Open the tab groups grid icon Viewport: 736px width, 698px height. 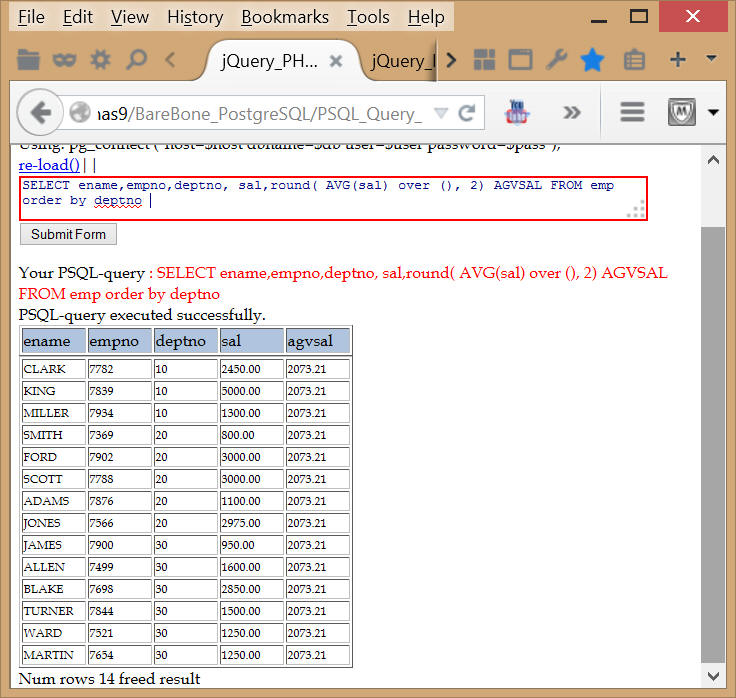(484, 60)
